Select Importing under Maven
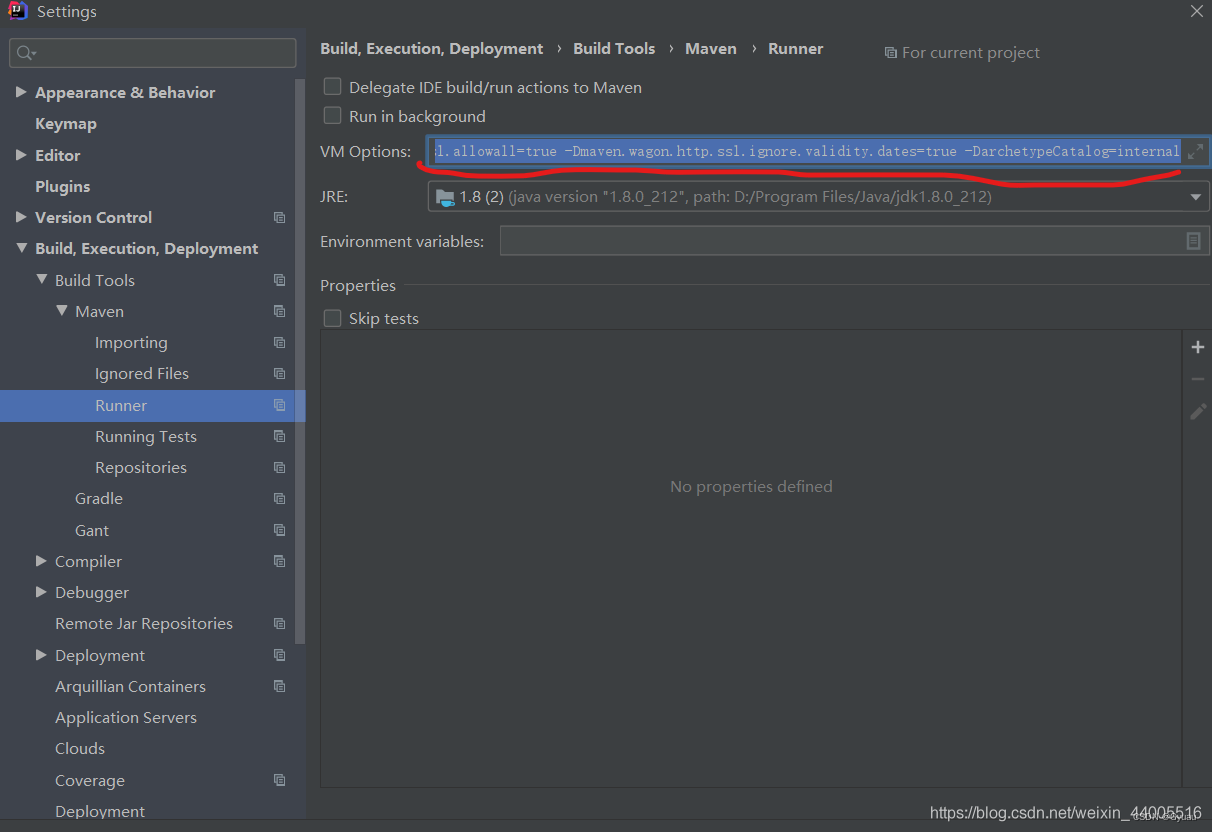1212x832 pixels. tap(131, 342)
